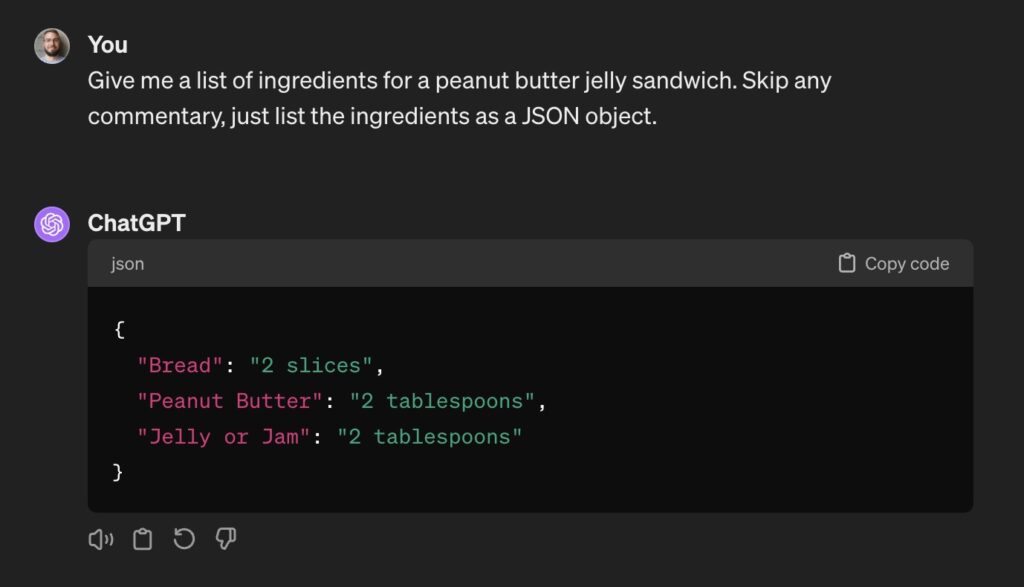The width and height of the screenshot is (1024, 587).
Task: Click the json language label
Action: [127, 264]
